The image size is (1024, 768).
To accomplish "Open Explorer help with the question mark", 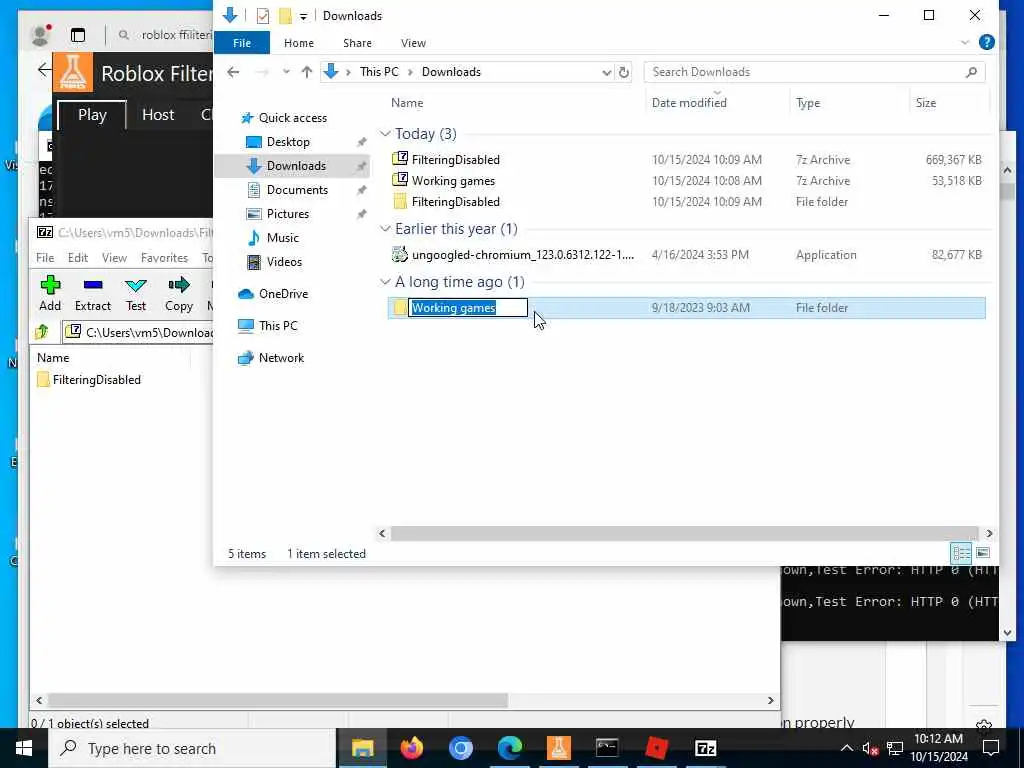I will pos(987,42).
